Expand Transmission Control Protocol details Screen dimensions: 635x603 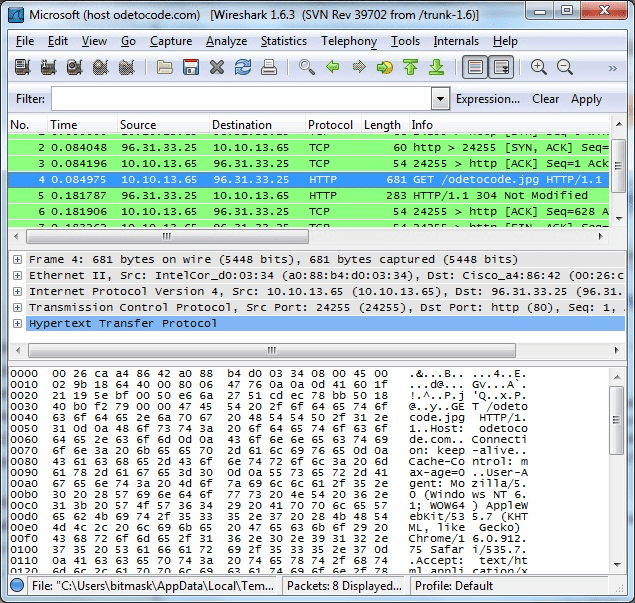click(18, 308)
